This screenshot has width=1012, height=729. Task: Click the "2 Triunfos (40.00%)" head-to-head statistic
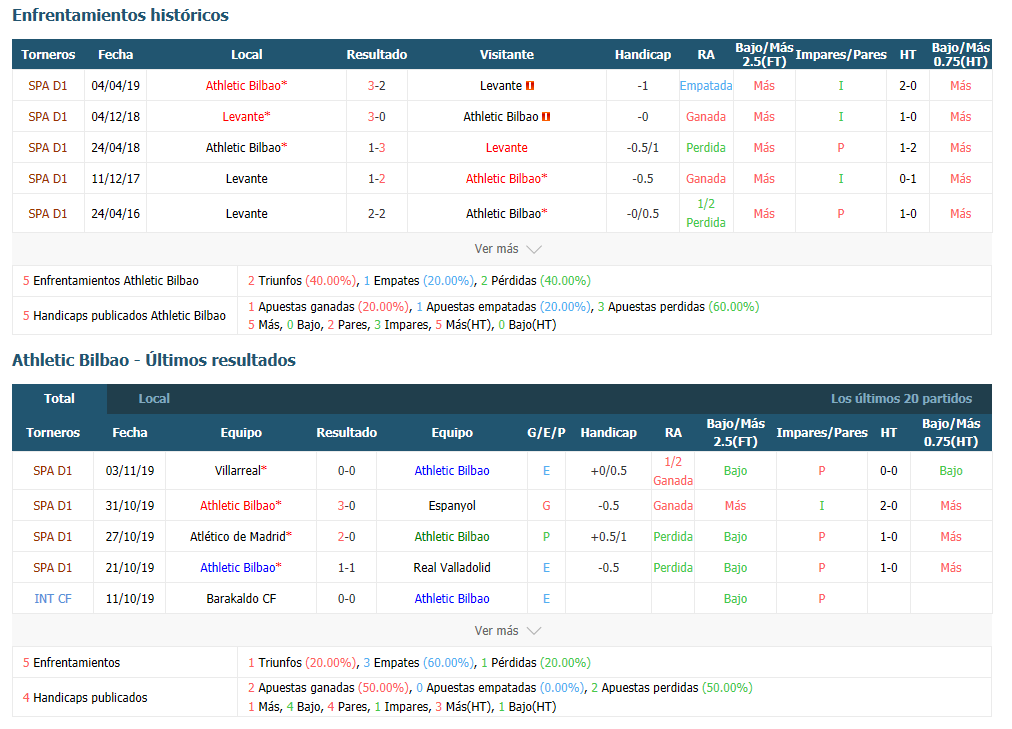(x=302, y=281)
